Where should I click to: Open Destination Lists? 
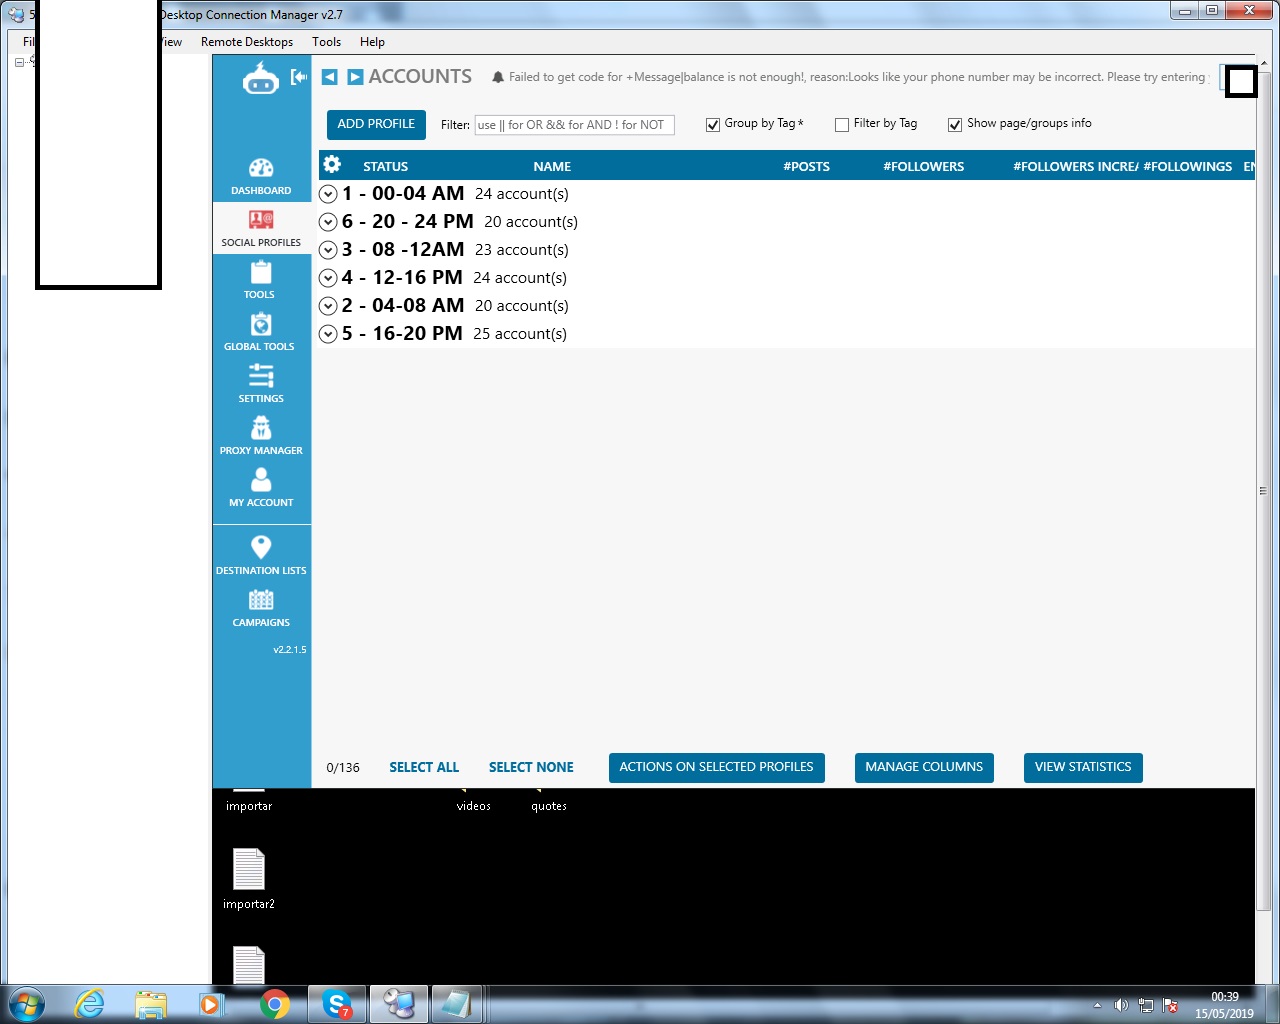click(x=261, y=556)
